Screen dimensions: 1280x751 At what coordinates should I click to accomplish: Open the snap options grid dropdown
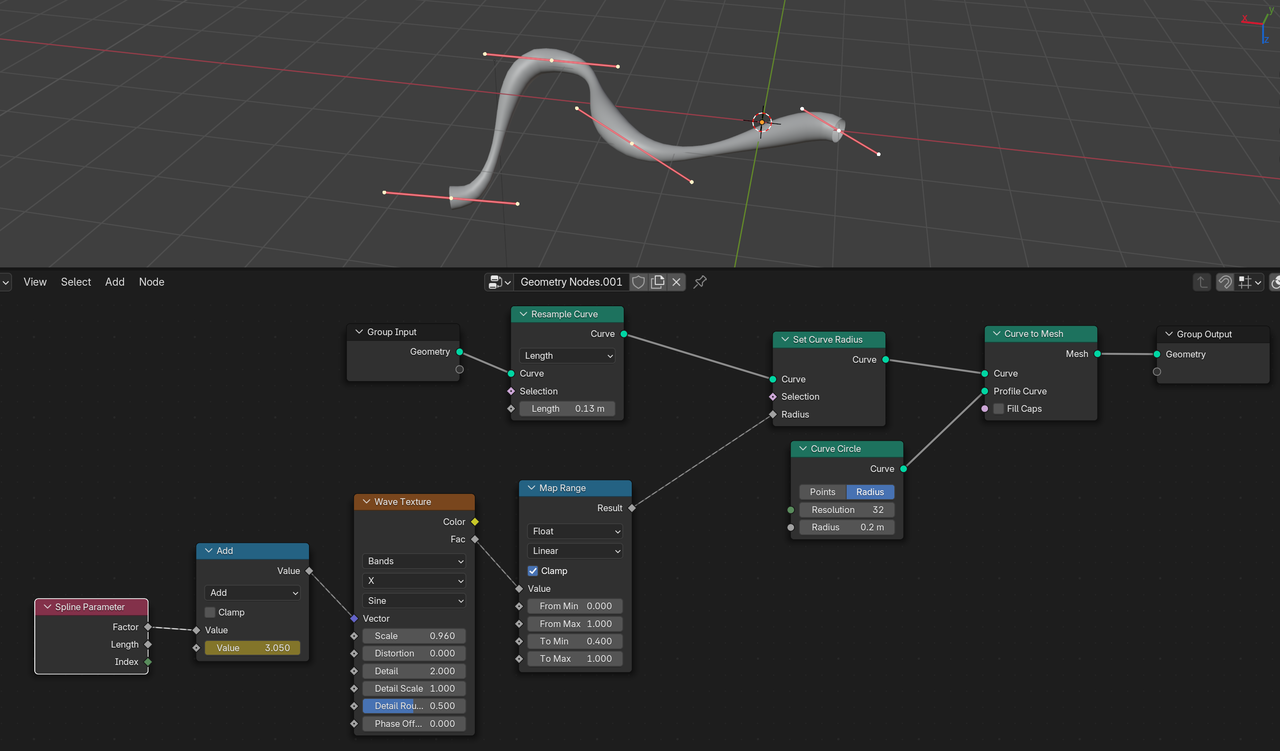point(1250,282)
